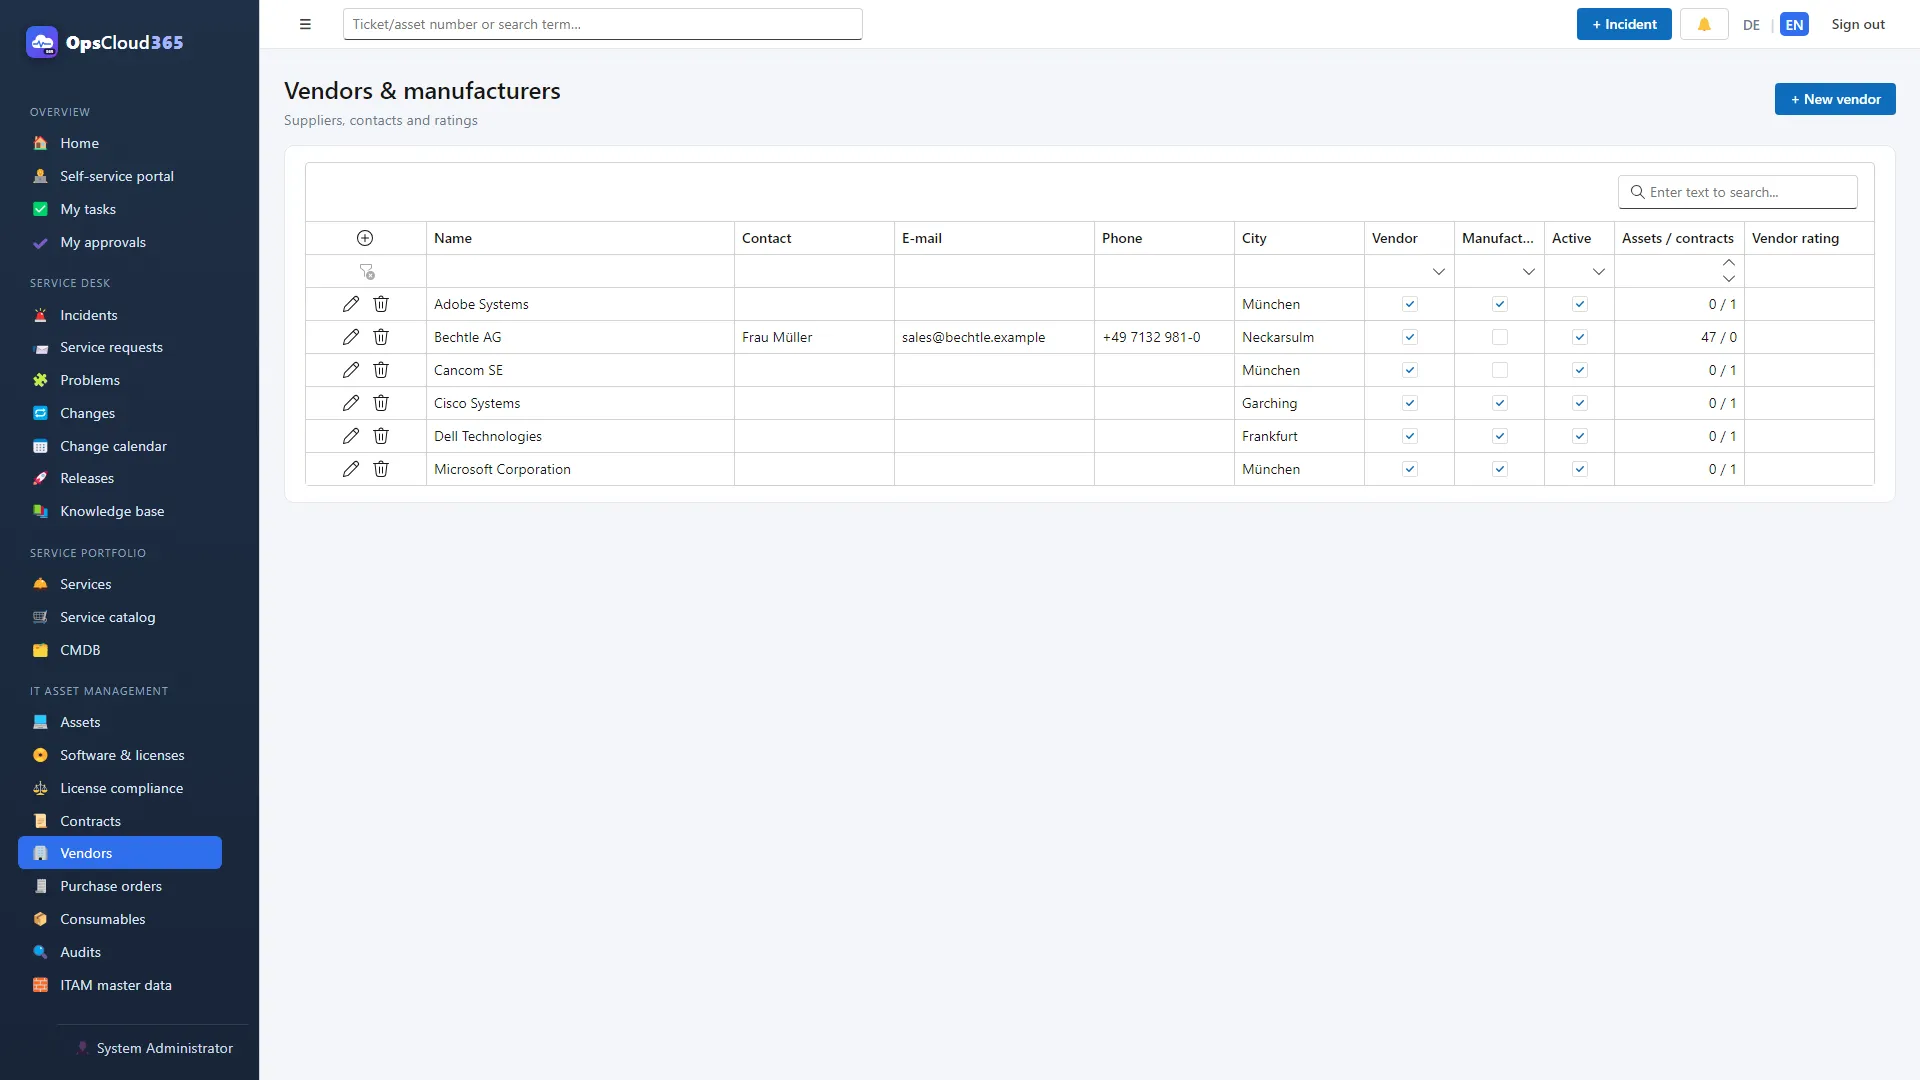Click the City column filter field

coord(1299,272)
